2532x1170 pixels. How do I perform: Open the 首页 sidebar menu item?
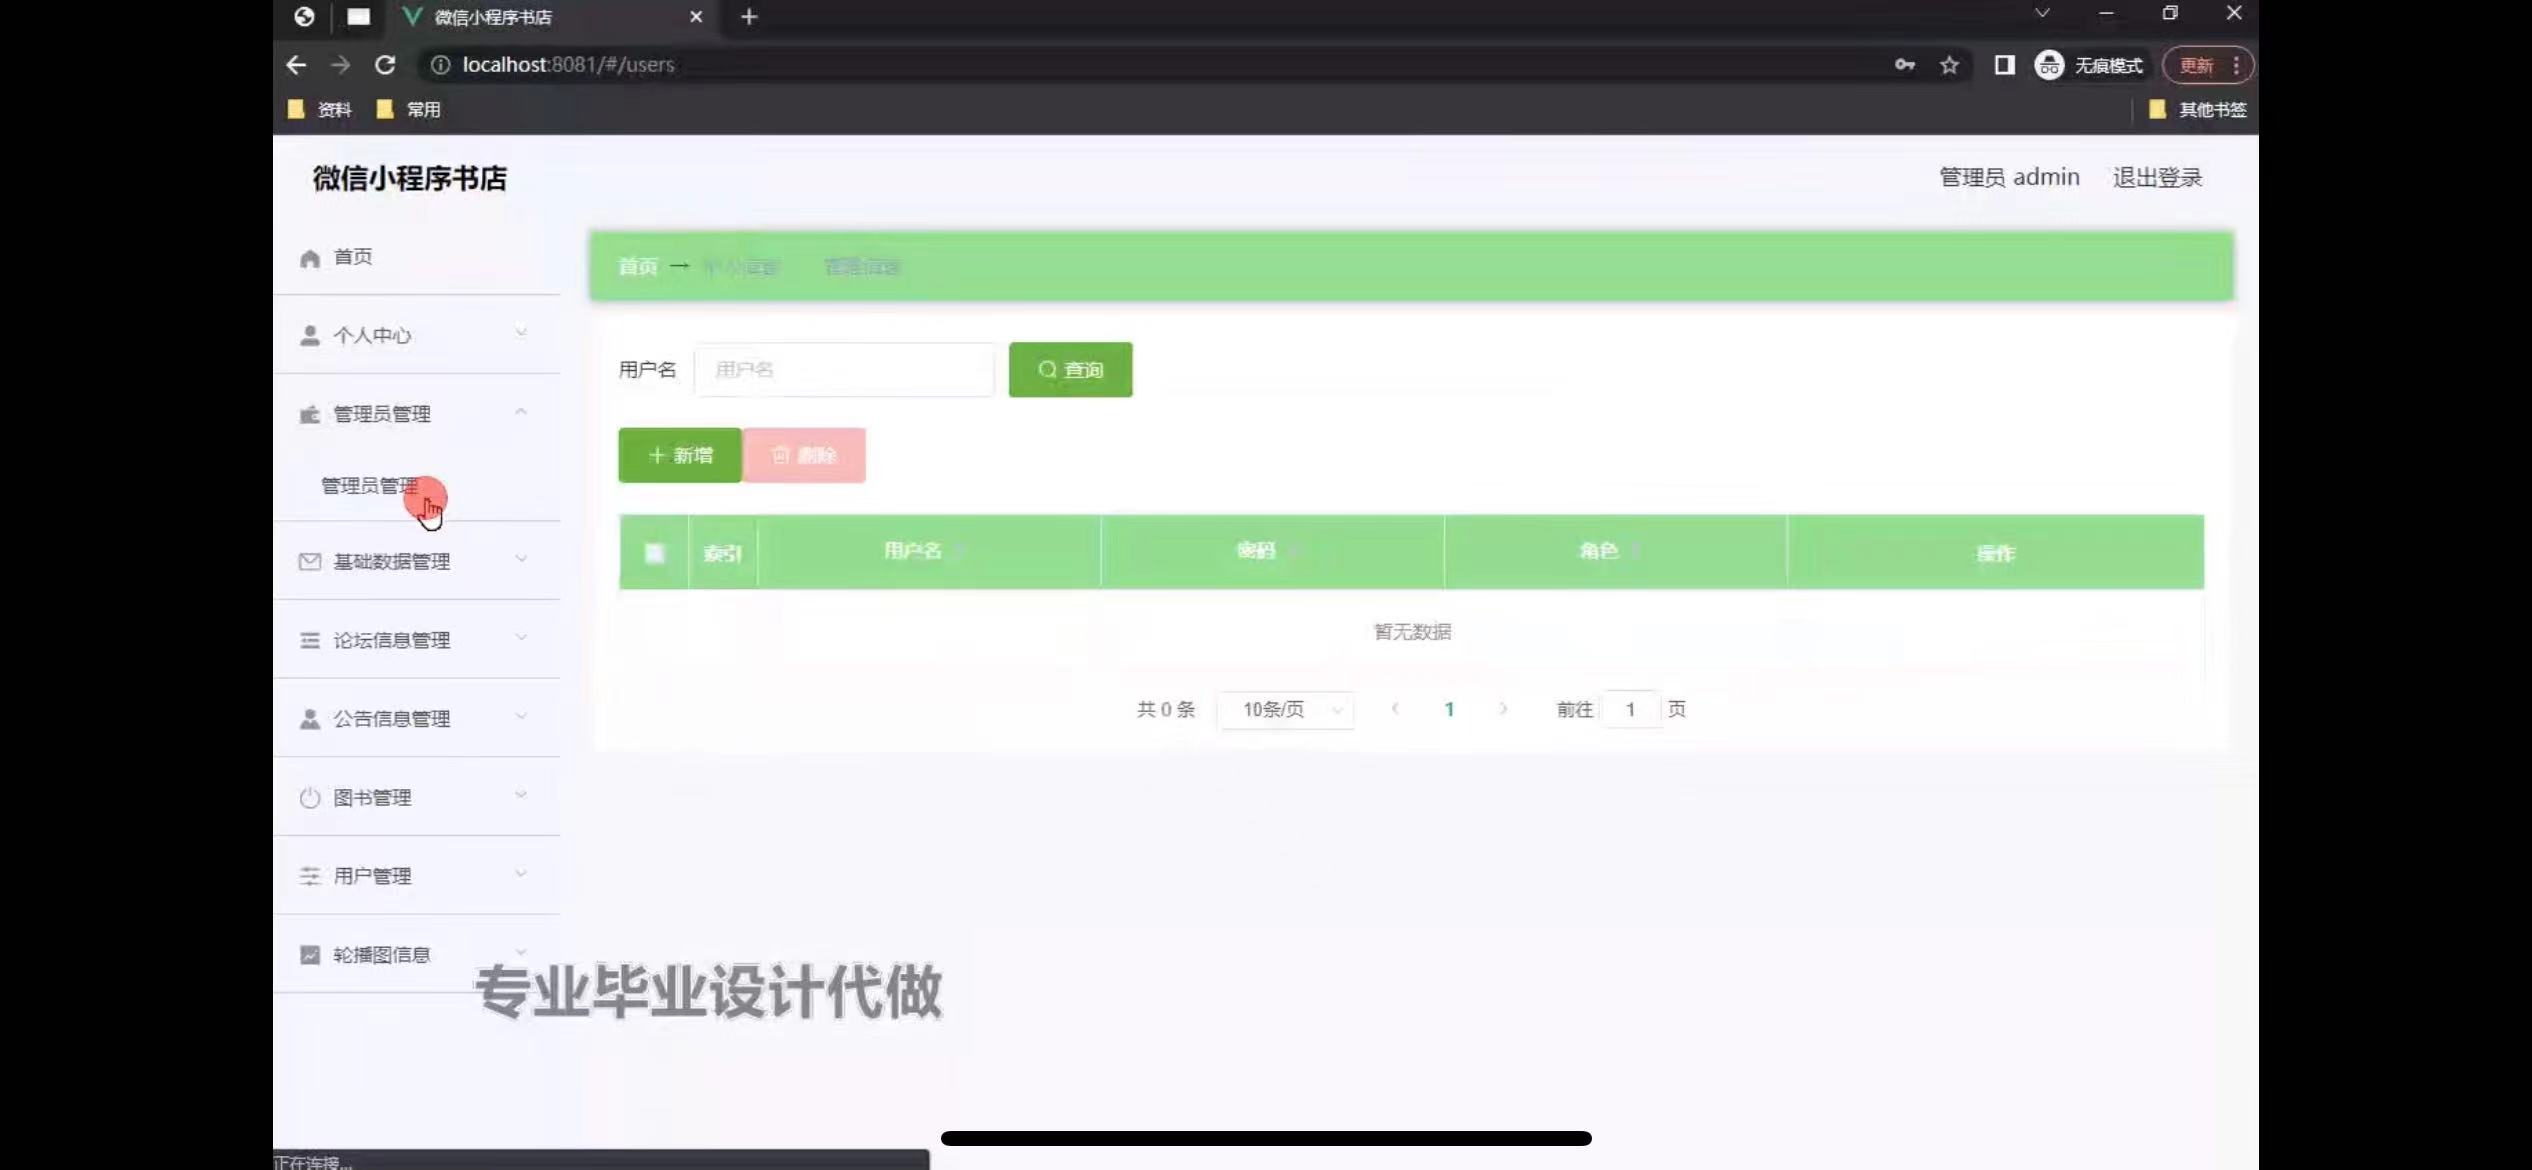[x=416, y=257]
